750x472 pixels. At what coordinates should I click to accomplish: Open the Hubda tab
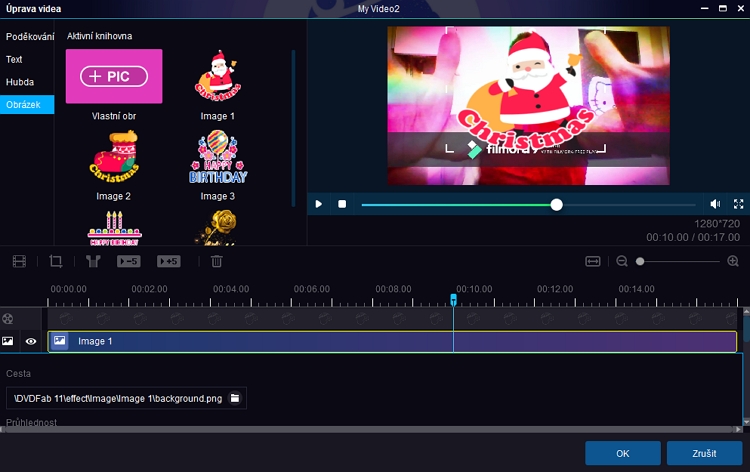click(x=20, y=82)
